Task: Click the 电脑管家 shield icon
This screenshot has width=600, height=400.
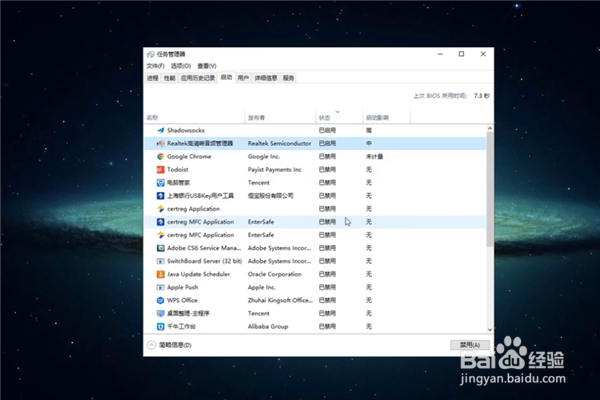Action: tap(161, 183)
